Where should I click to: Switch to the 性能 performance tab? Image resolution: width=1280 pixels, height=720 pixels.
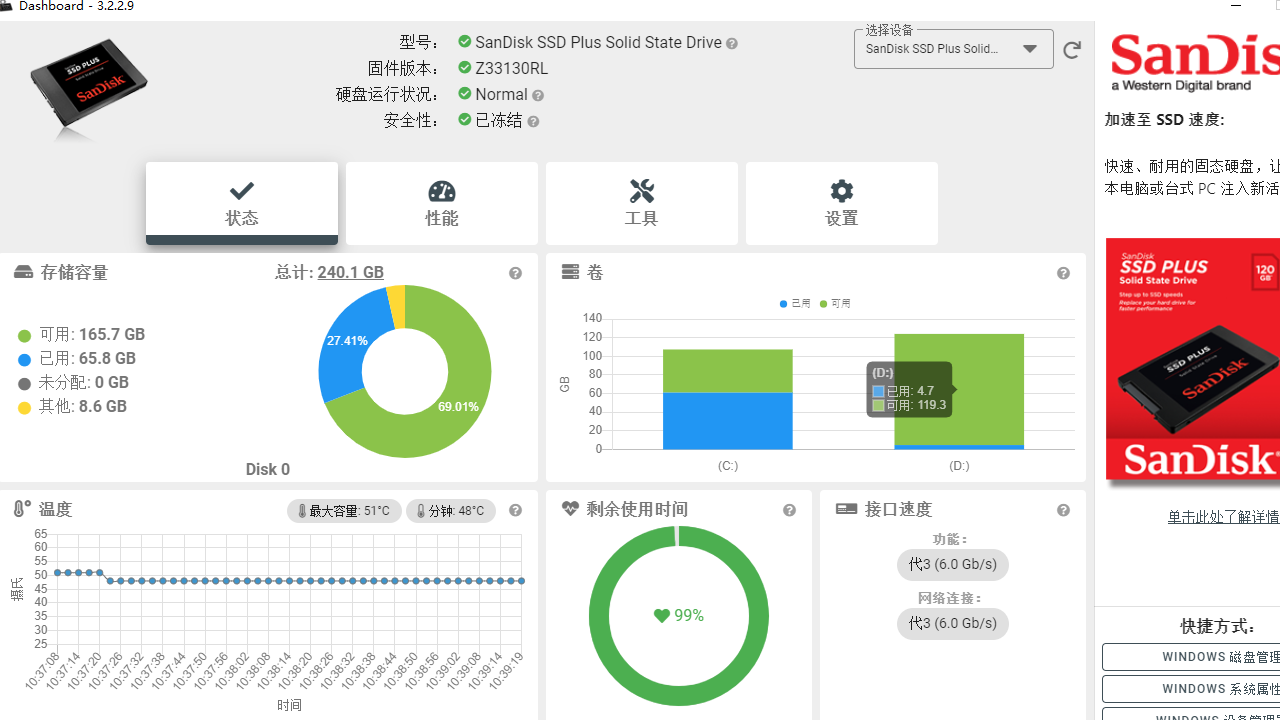[x=442, y=203]
